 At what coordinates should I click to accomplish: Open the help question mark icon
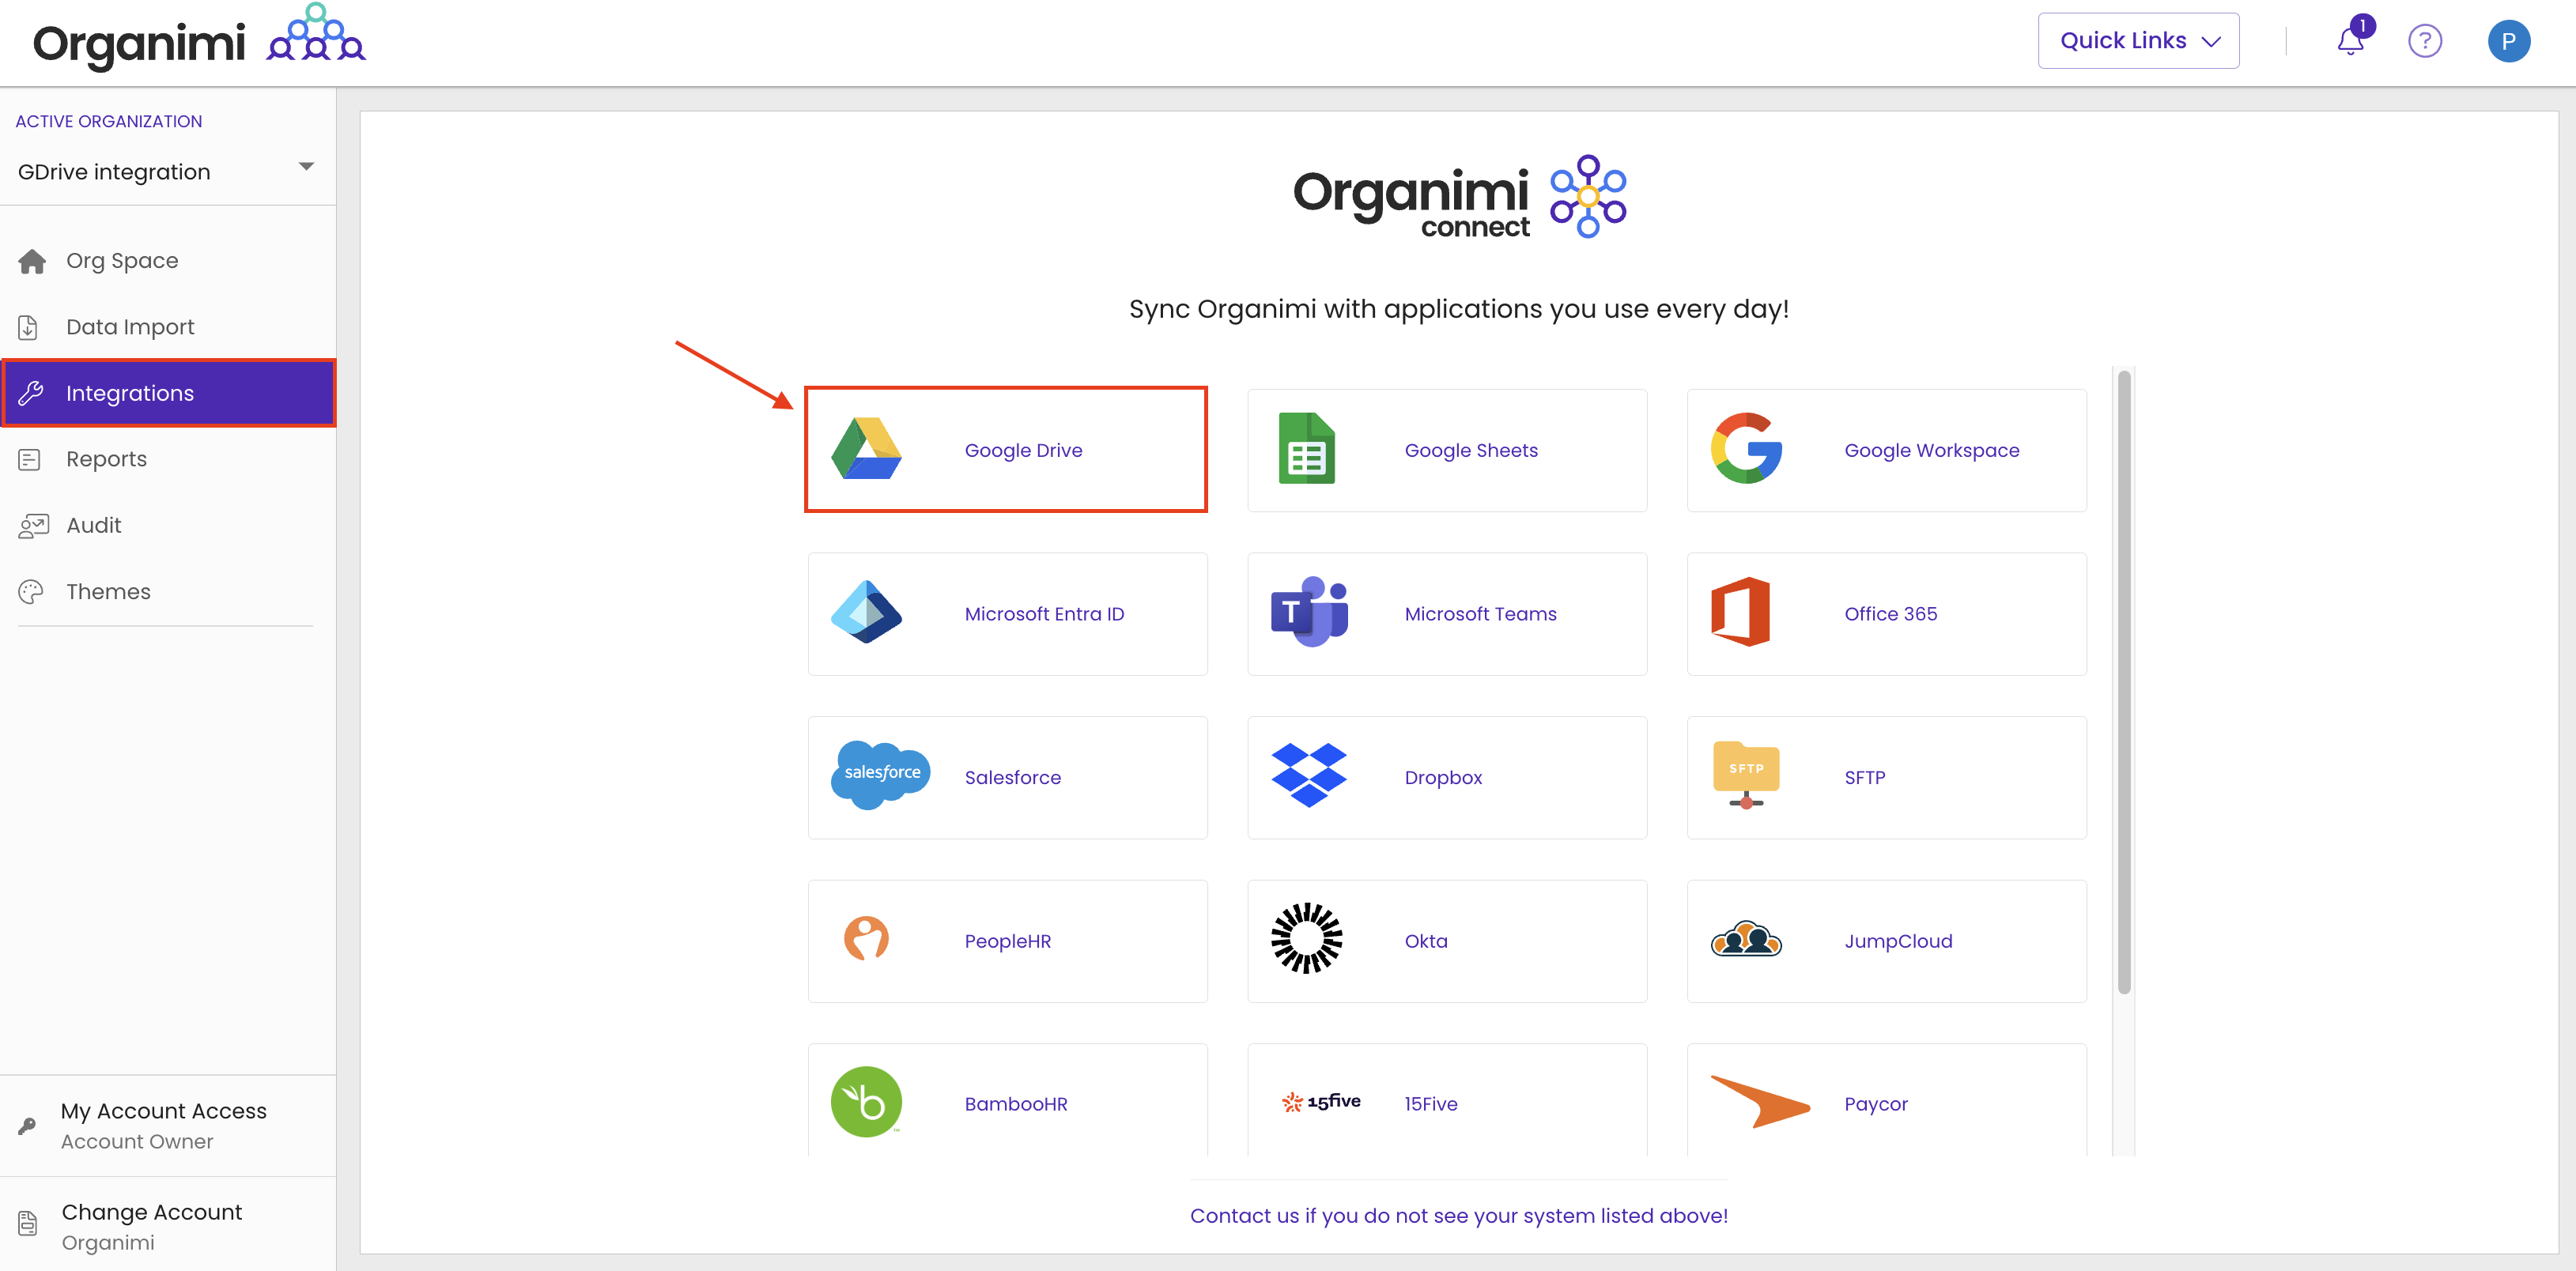(x=2425, y=41)
